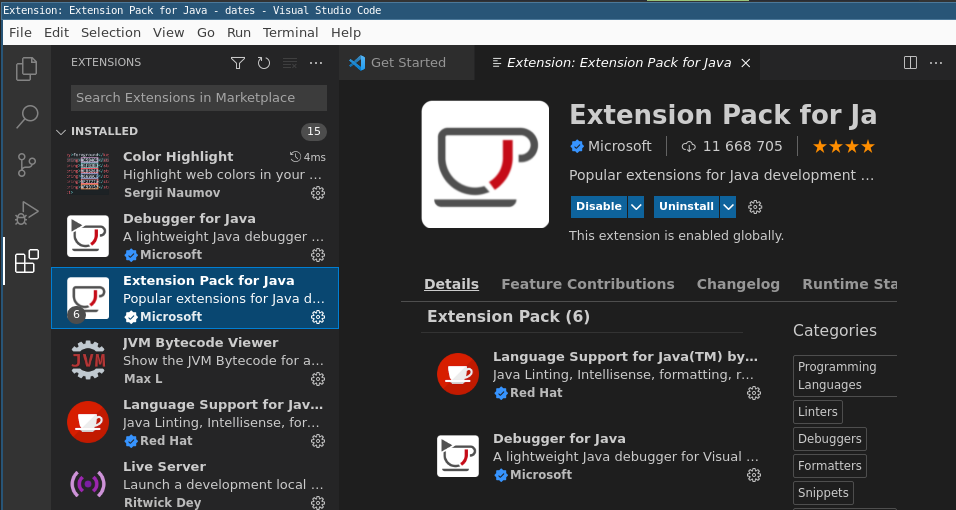Image resolution: width=956 pixels, height=510 pixels.
Task: Open the Explorer view in activity bar
Action: tap(27, 69)
